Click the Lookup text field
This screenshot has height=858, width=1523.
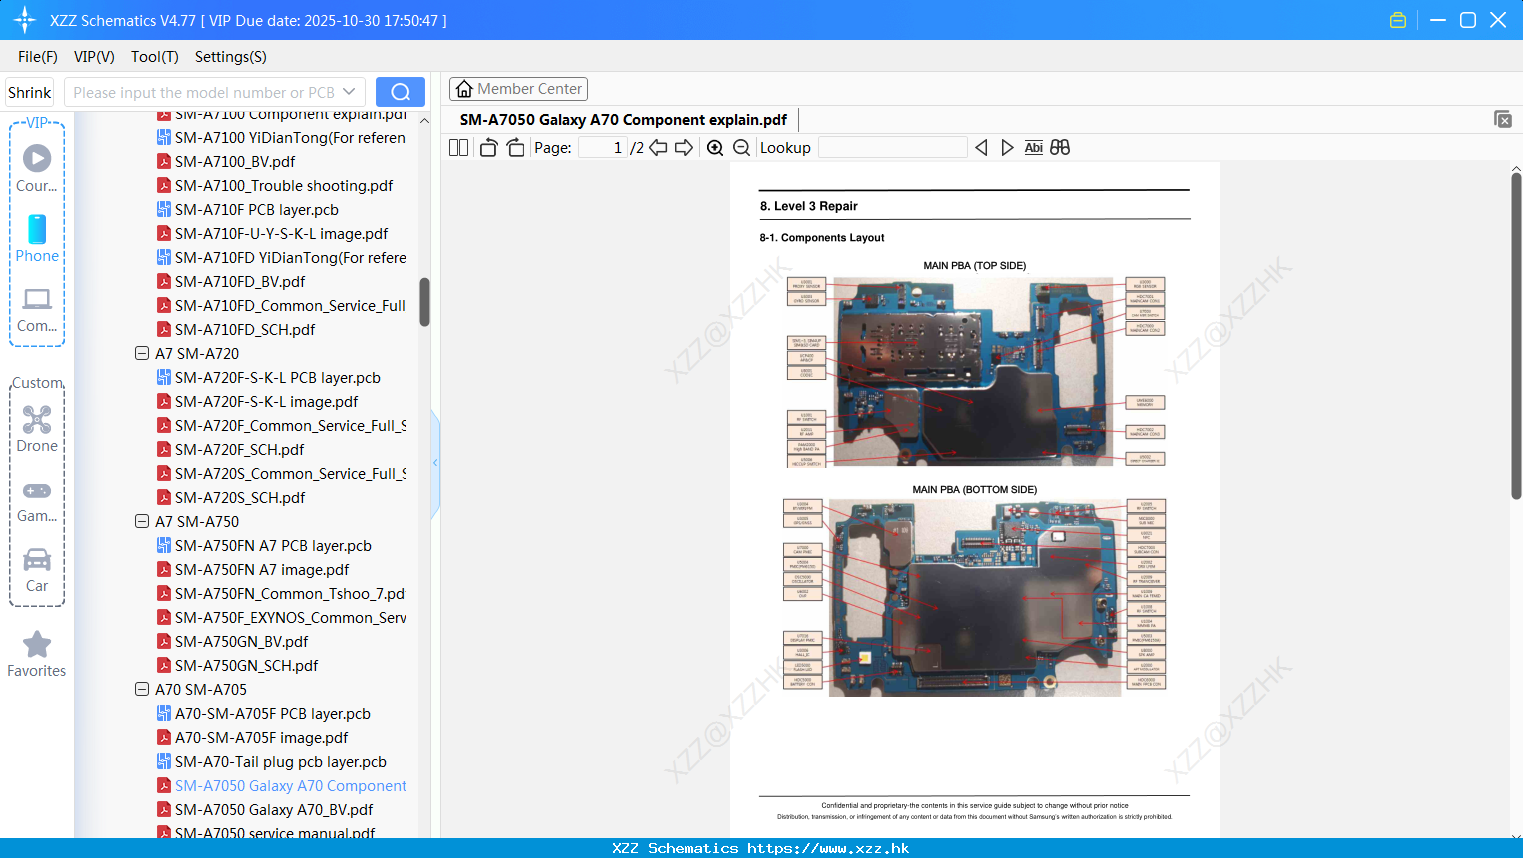[x=892, y=147]
